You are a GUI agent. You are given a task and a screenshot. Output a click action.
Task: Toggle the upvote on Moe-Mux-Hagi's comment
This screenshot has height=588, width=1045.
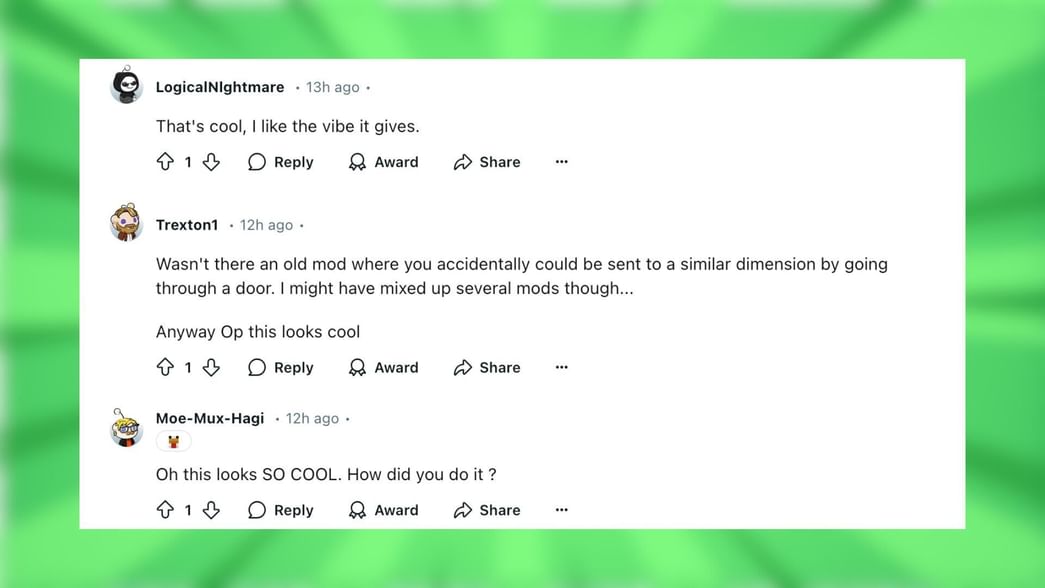(x=166, y=510)
